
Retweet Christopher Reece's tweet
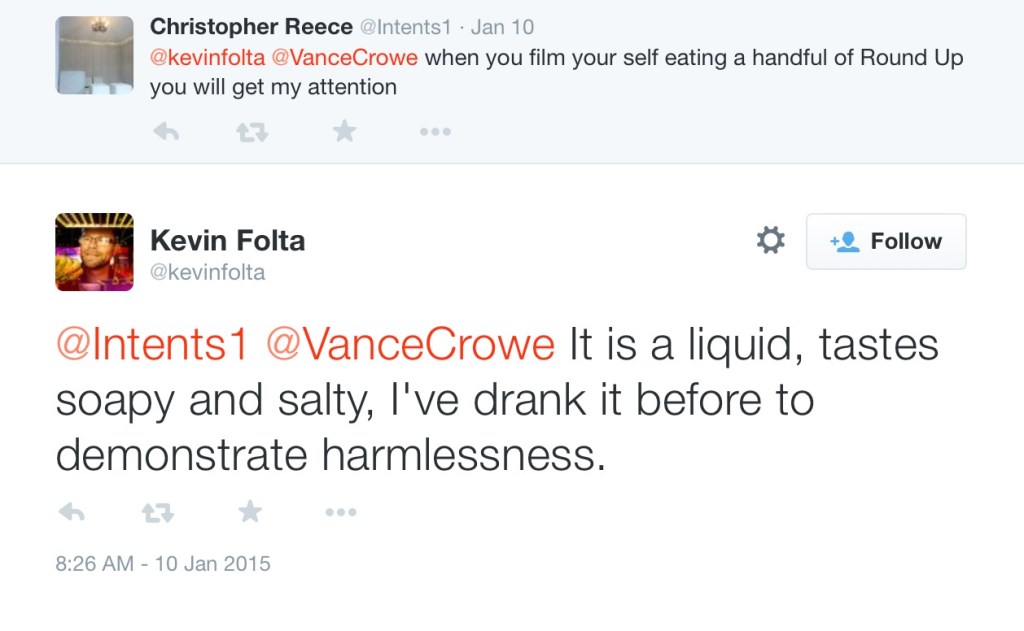(x=251, y=132)
